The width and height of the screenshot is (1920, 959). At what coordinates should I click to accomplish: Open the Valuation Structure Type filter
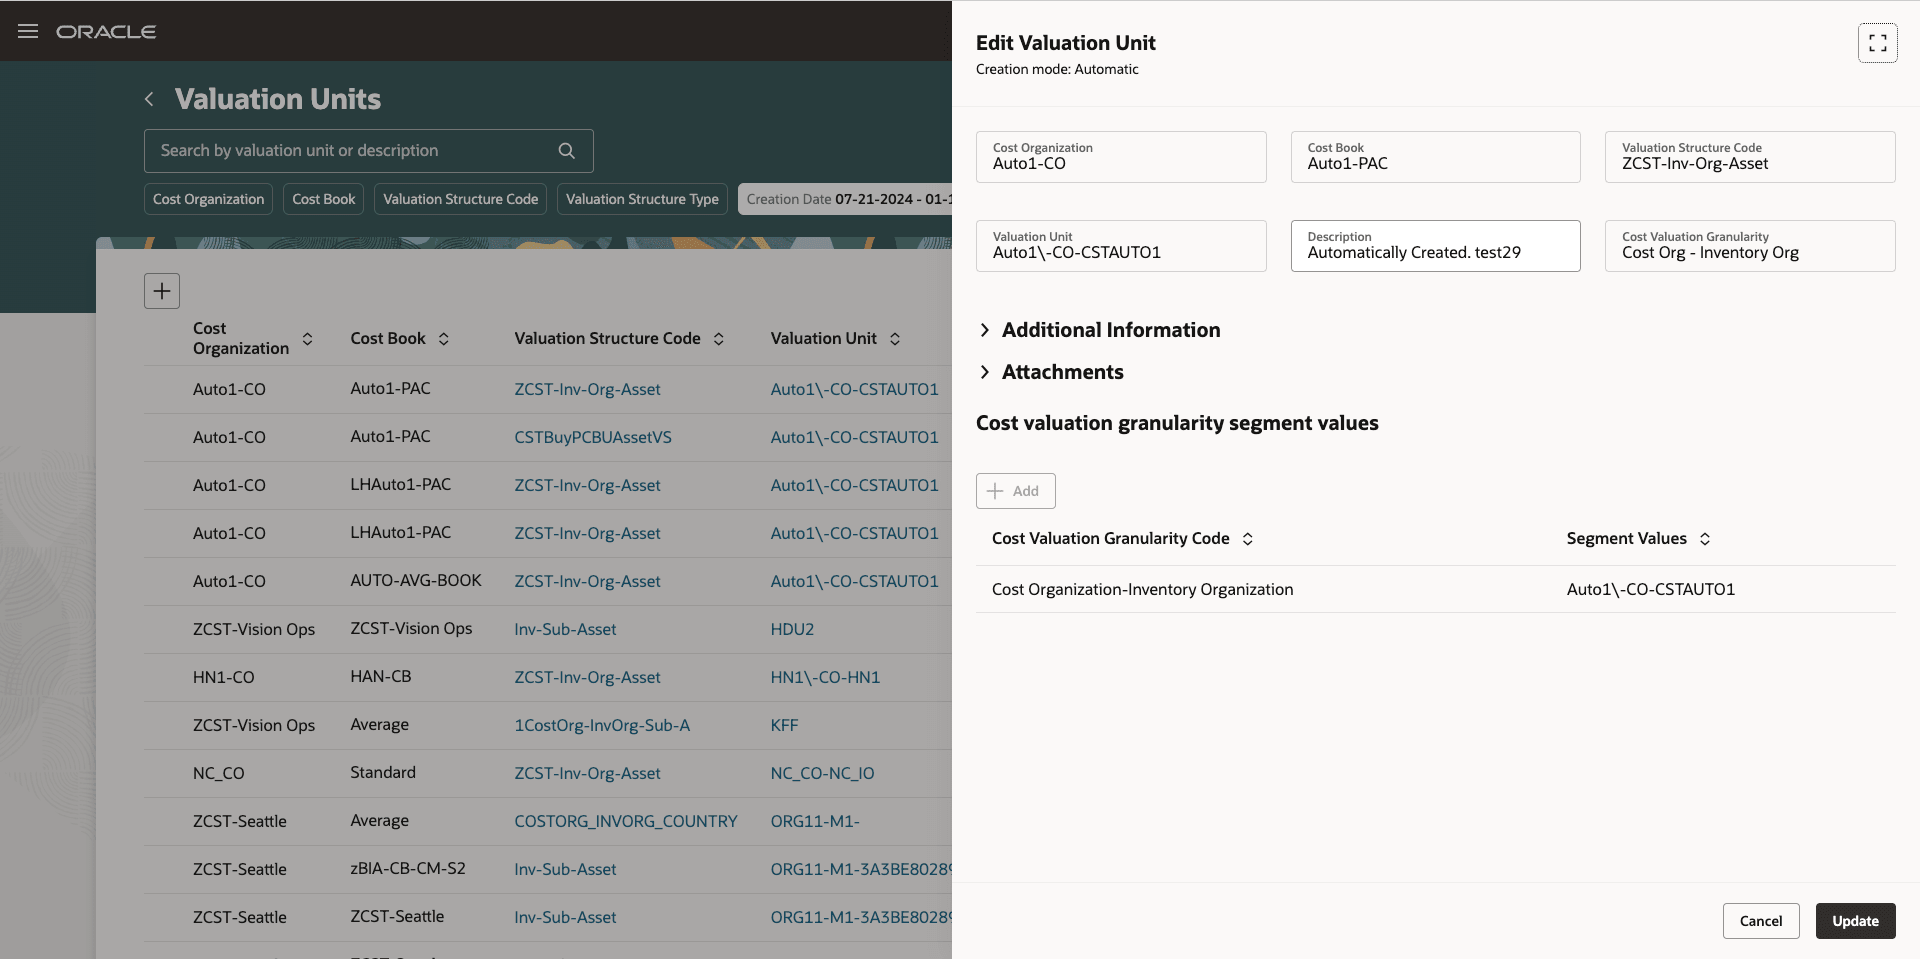pos(642,199)
